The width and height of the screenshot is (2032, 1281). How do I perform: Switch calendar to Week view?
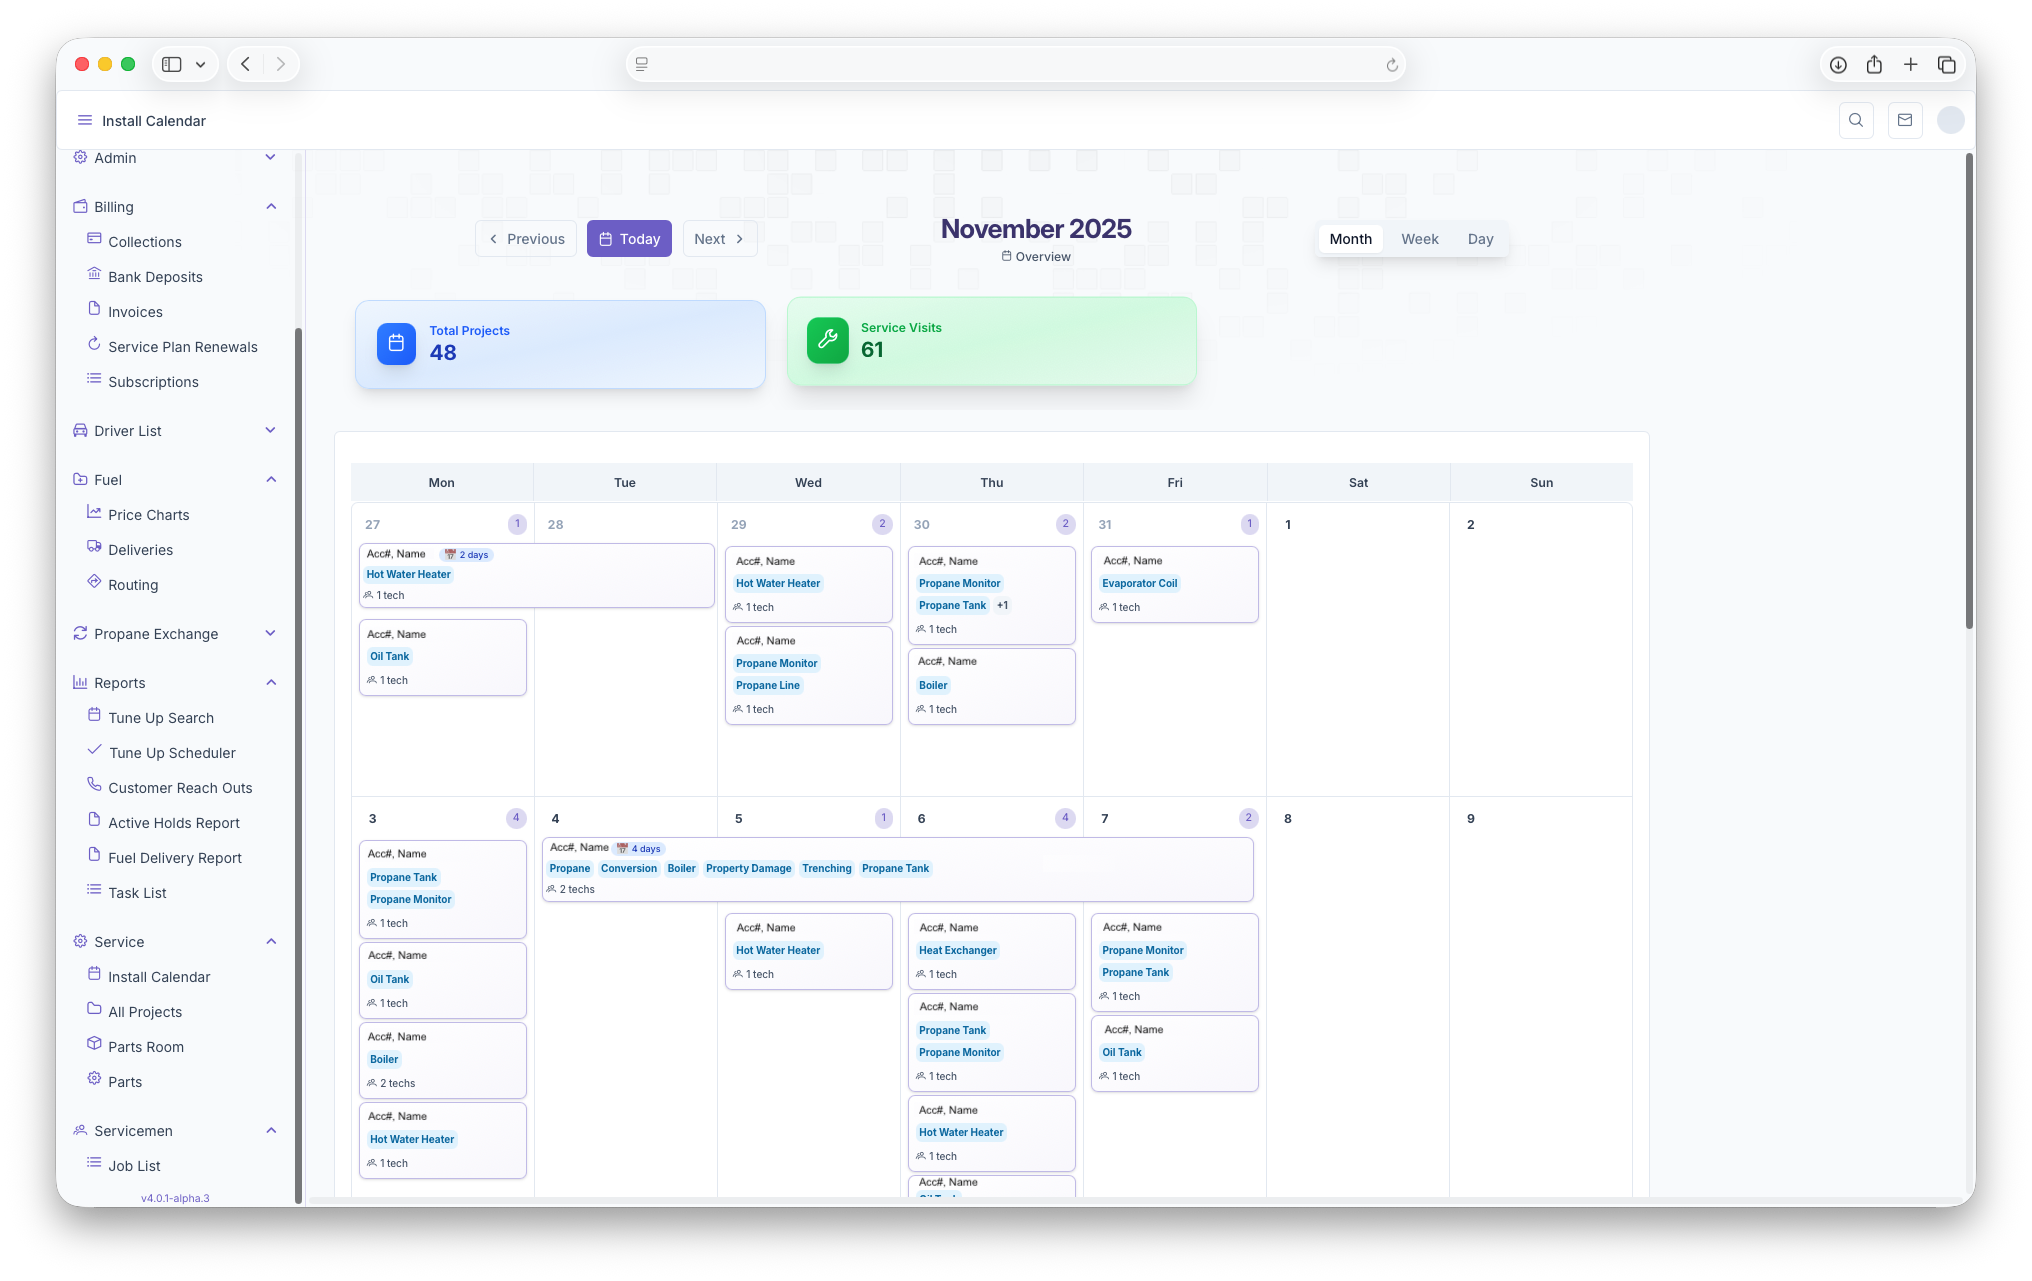click(x=1419, y=239)
